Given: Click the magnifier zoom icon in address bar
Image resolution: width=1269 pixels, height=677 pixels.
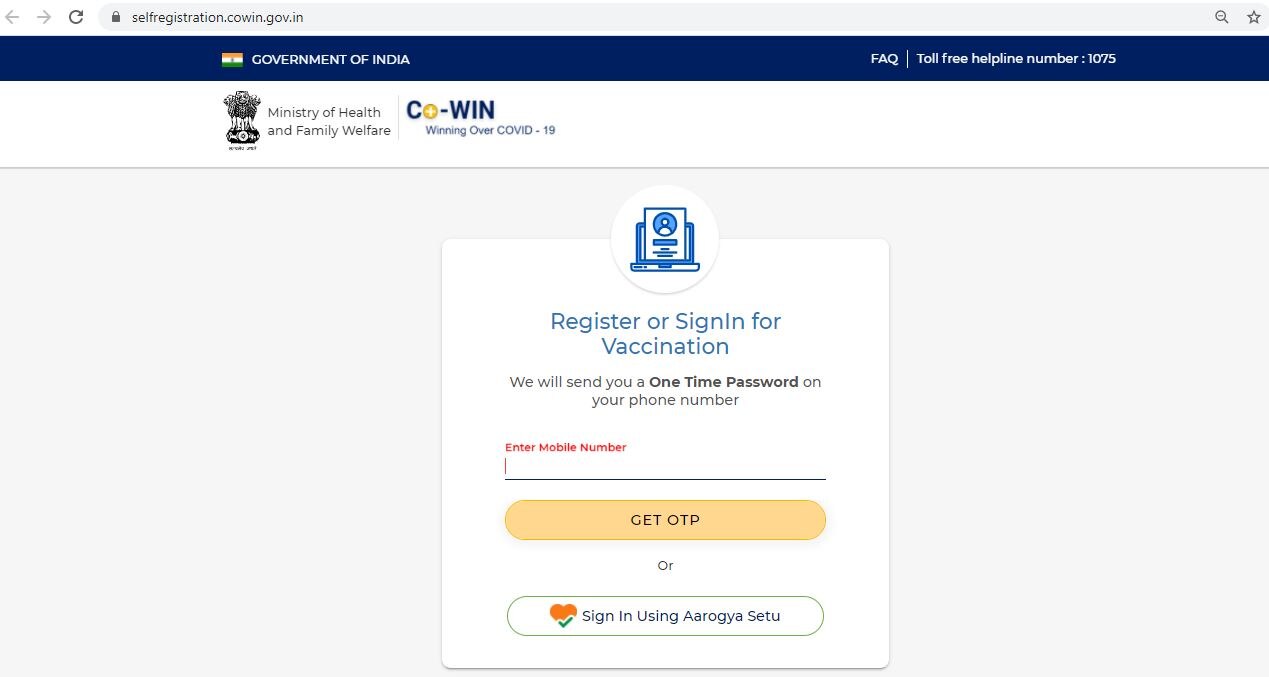Looking at the screenshot, I should pos(1221,17).
